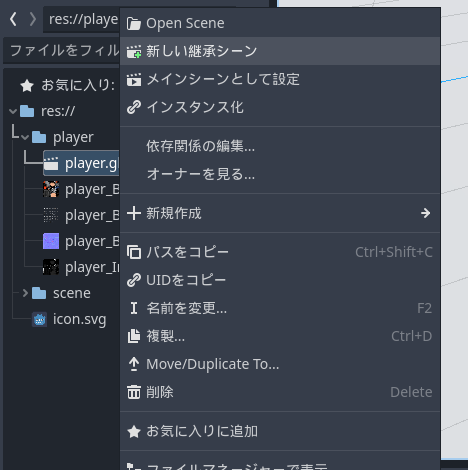Open the 新規作成 submenu
Image resolution: width=468 pixels, height=470 pixels.
(280, 213)
